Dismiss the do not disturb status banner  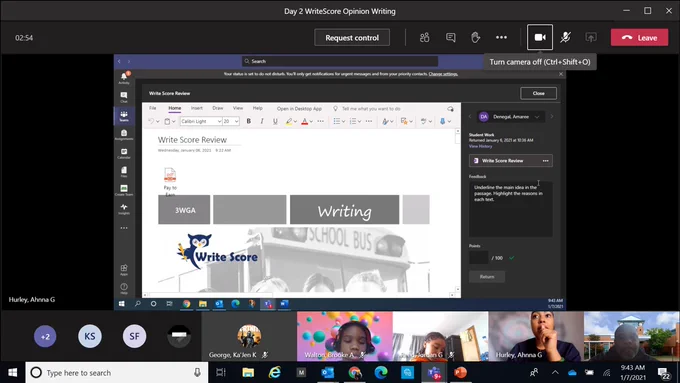tap(561, 74)
